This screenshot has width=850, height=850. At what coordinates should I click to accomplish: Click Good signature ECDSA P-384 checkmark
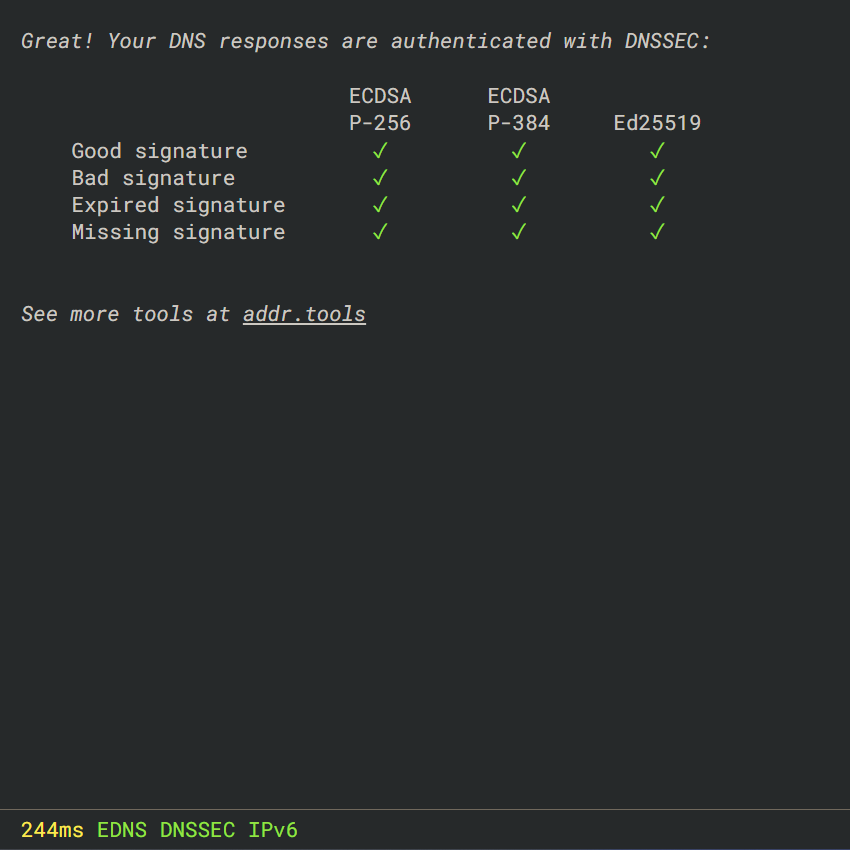click(x=518, y=151)
